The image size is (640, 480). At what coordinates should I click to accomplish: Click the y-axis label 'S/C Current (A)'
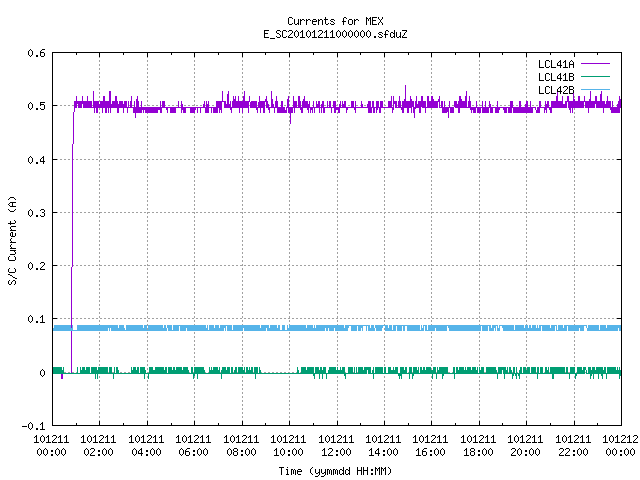(12, 240)
